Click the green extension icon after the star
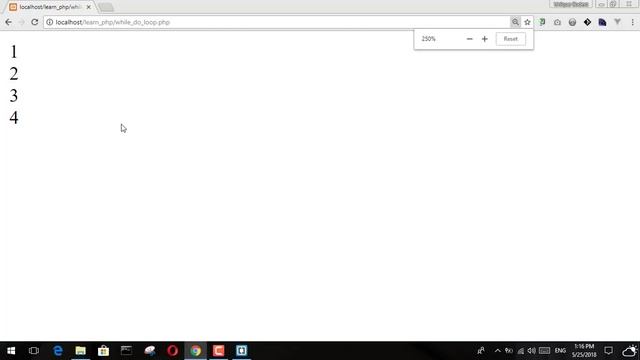 (x=542, y=22)
